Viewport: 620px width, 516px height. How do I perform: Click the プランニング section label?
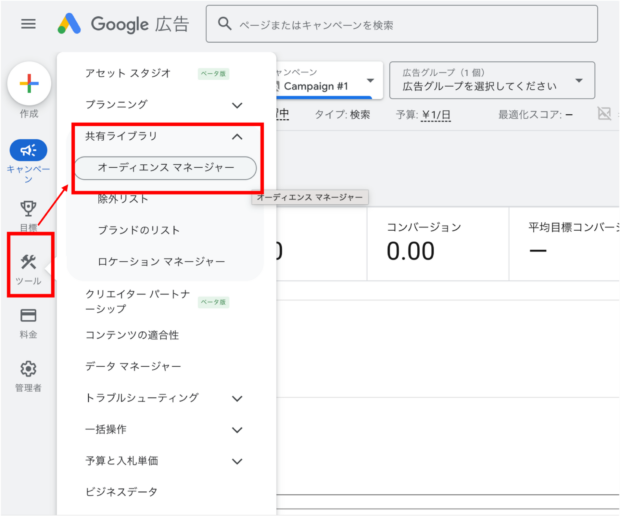click(x=116, y=105)
